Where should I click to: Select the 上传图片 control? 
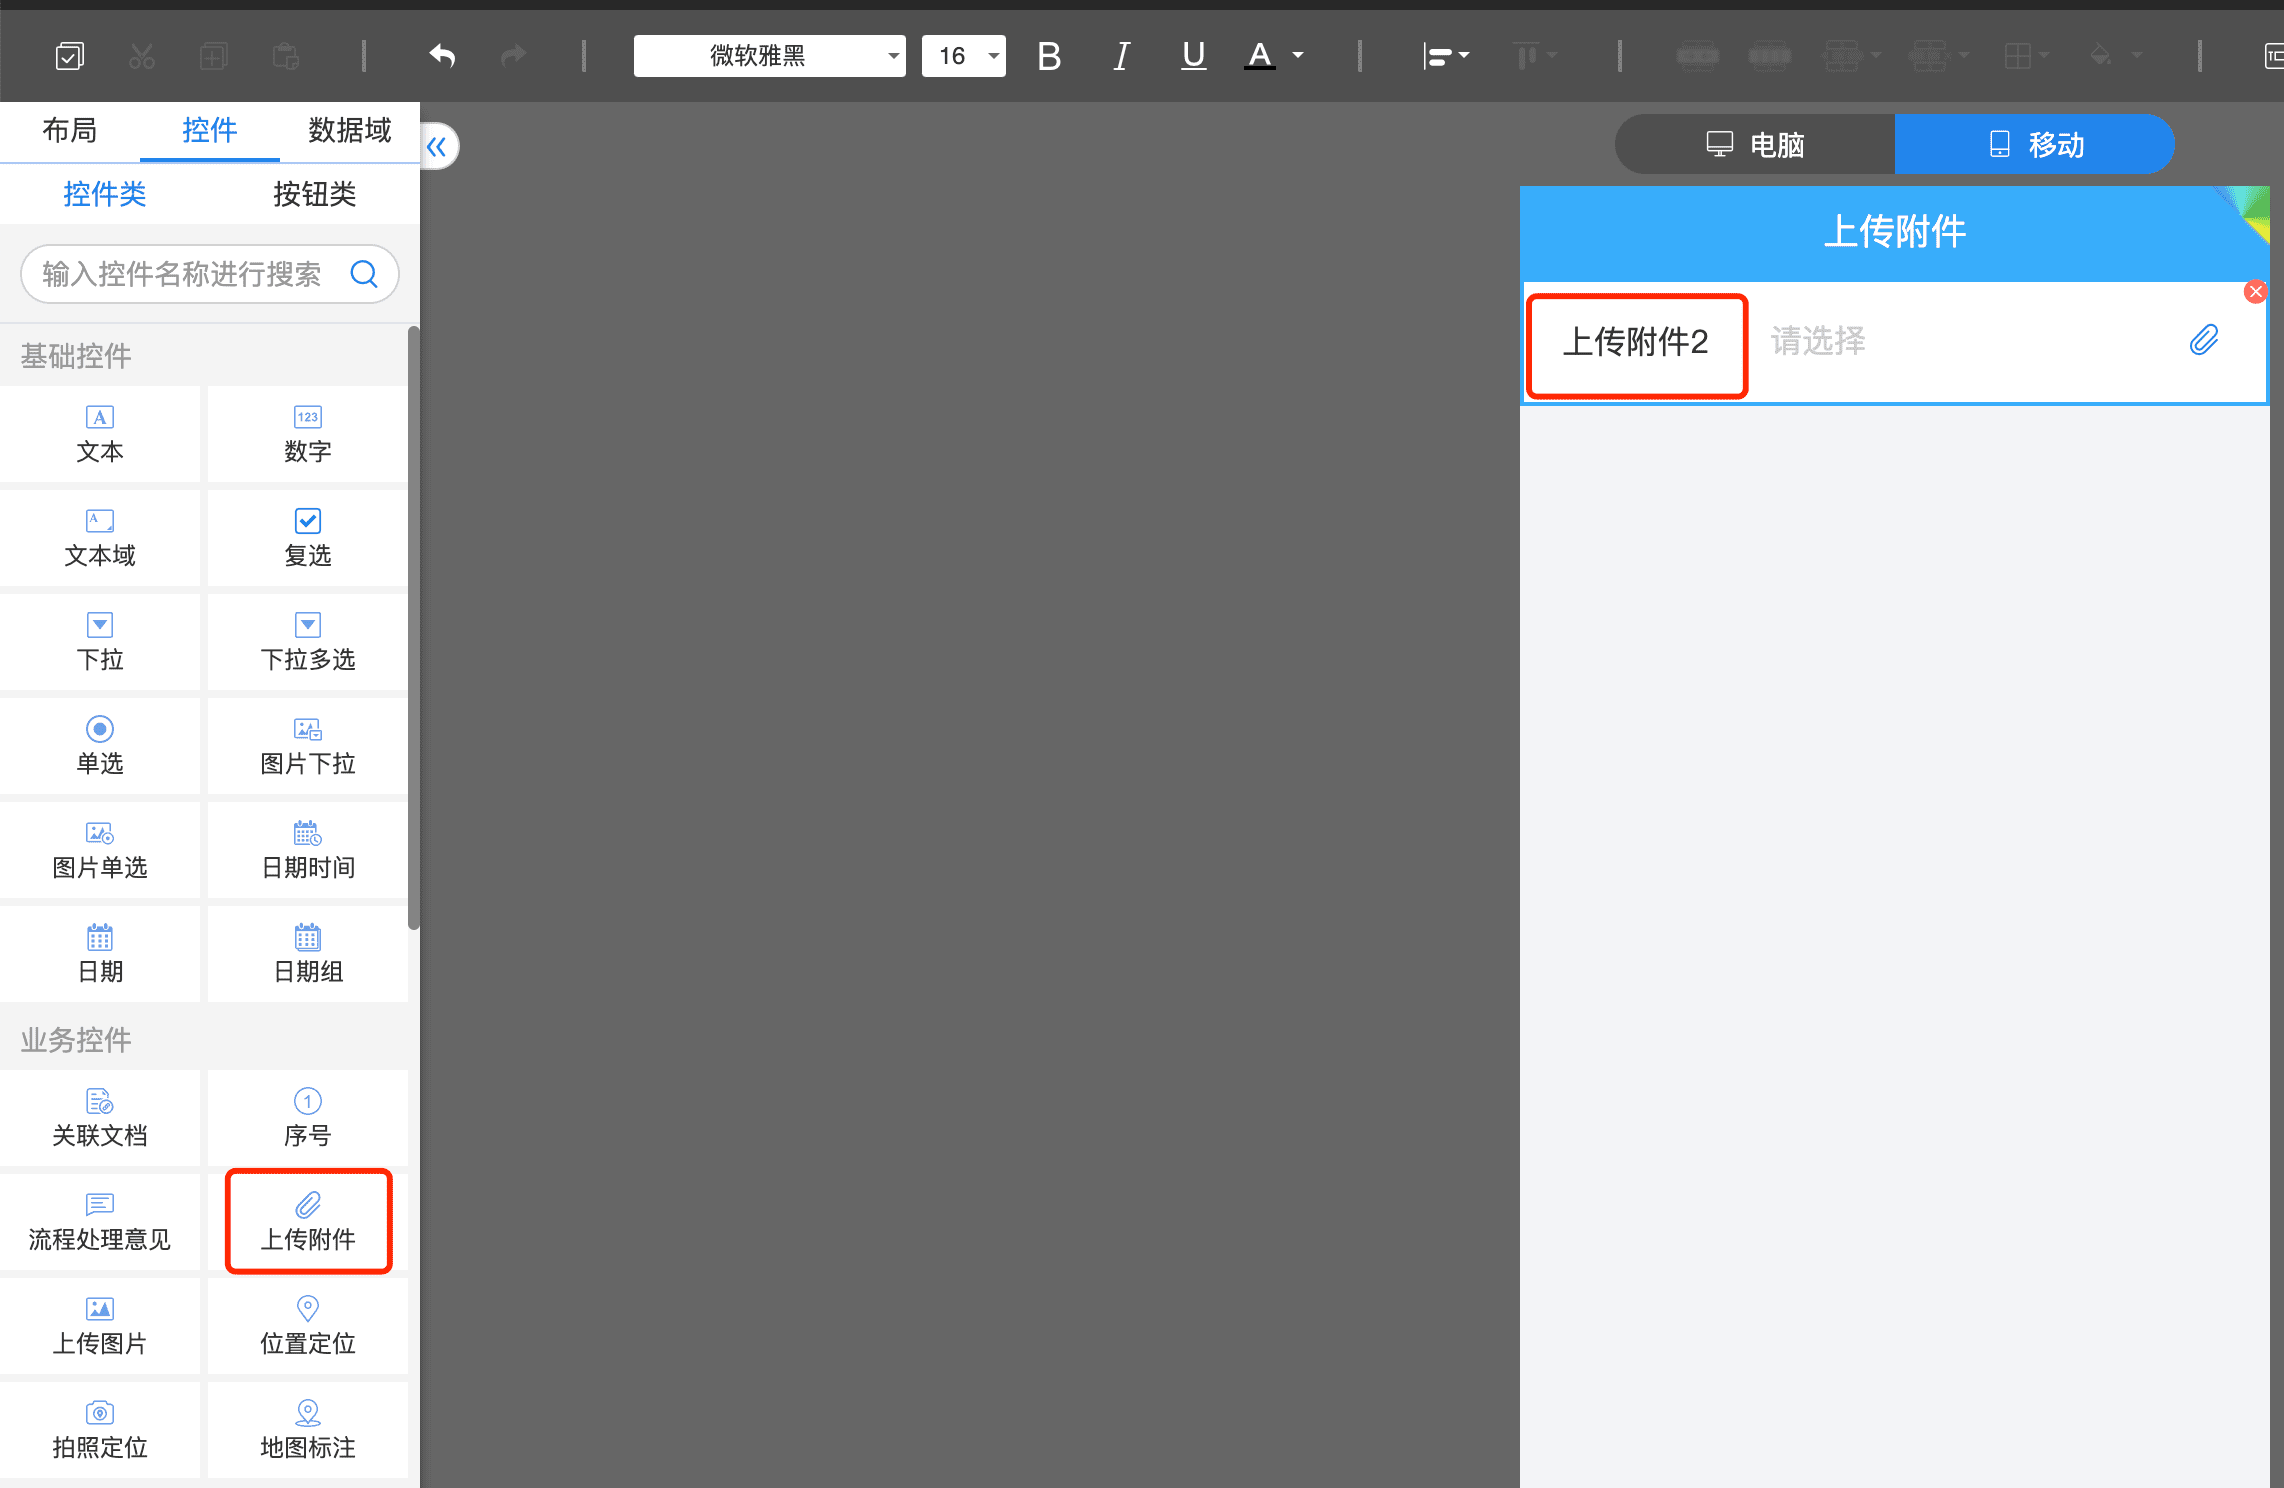point(100,1327)
